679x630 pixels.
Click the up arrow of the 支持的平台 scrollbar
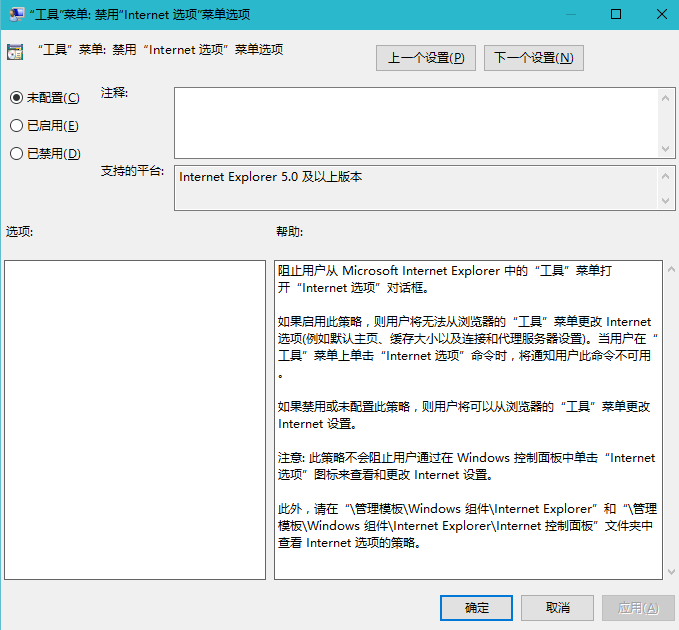(x=666, y=175)
